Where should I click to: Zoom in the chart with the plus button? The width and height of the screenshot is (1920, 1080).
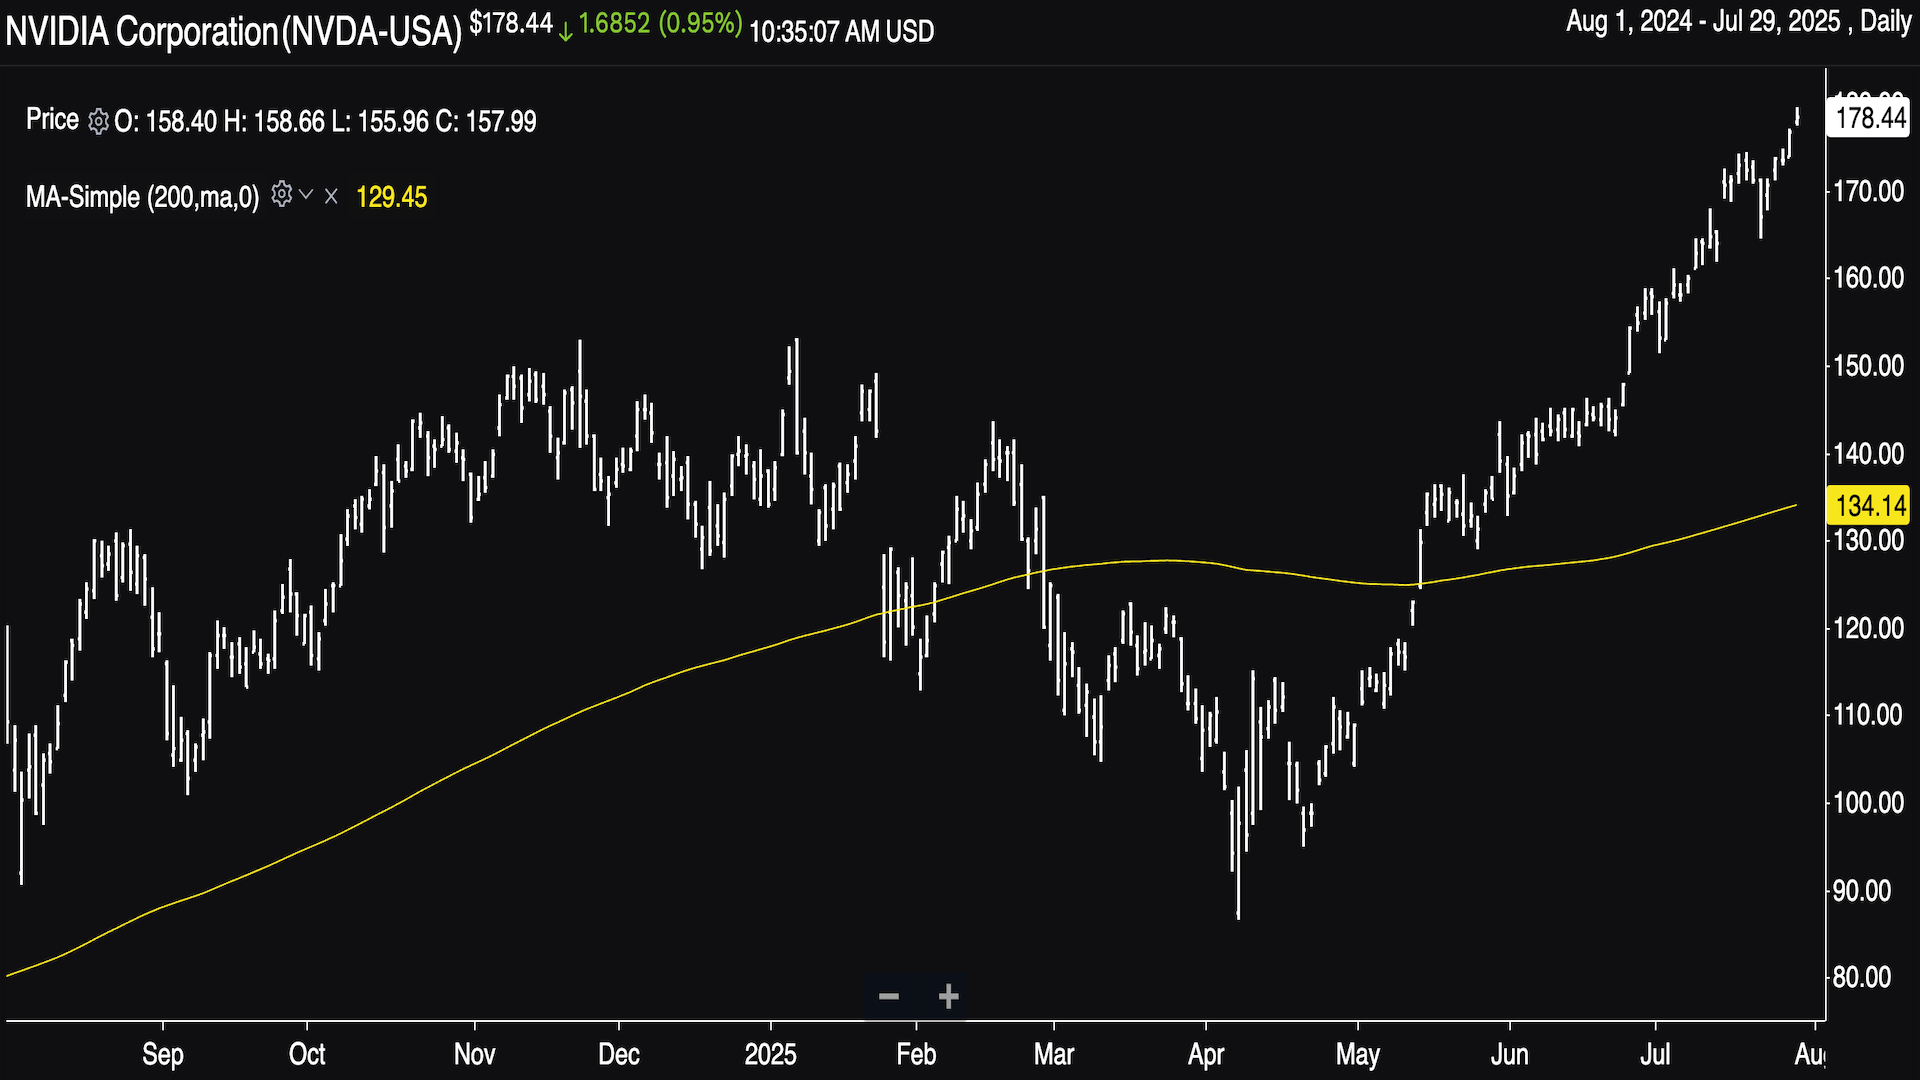coord(949,996)
